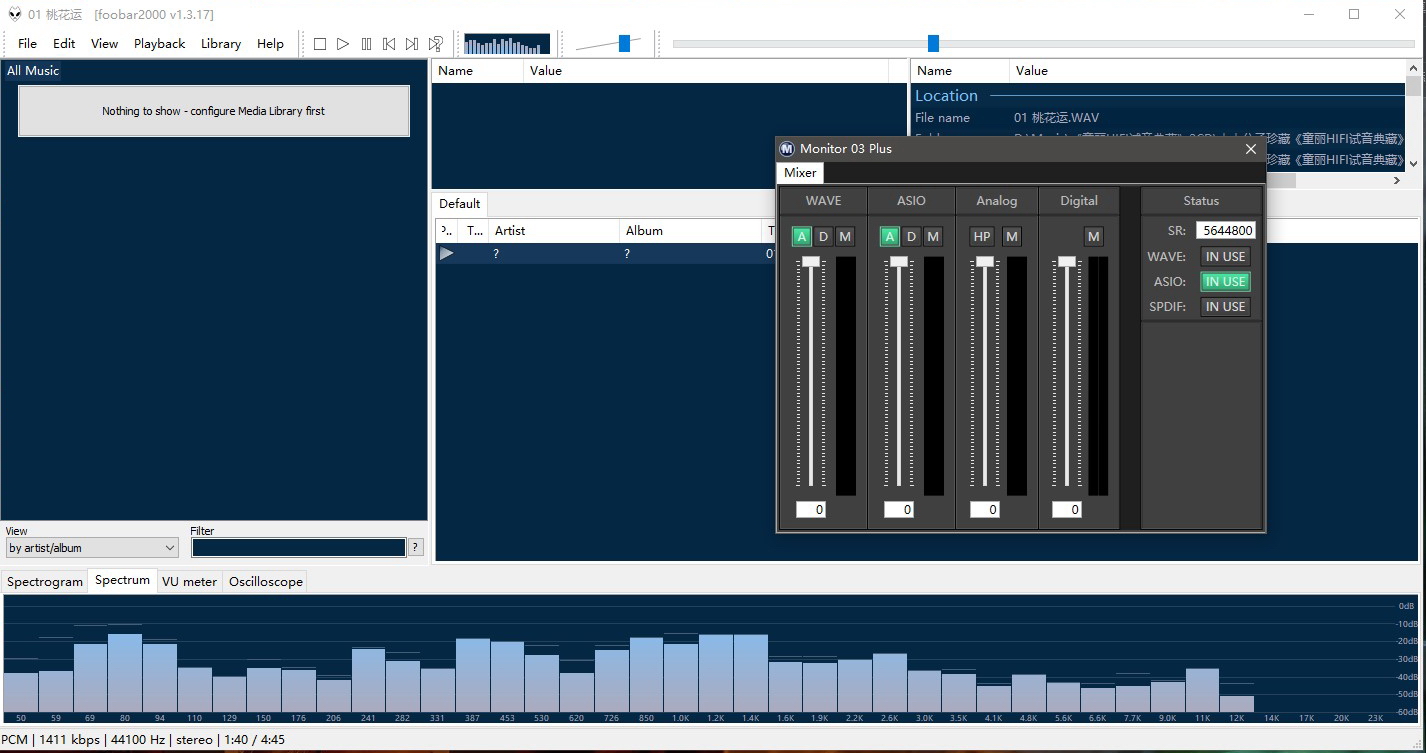Click the ASIO IN USE status button
1426x753 pixels.
1225,282
